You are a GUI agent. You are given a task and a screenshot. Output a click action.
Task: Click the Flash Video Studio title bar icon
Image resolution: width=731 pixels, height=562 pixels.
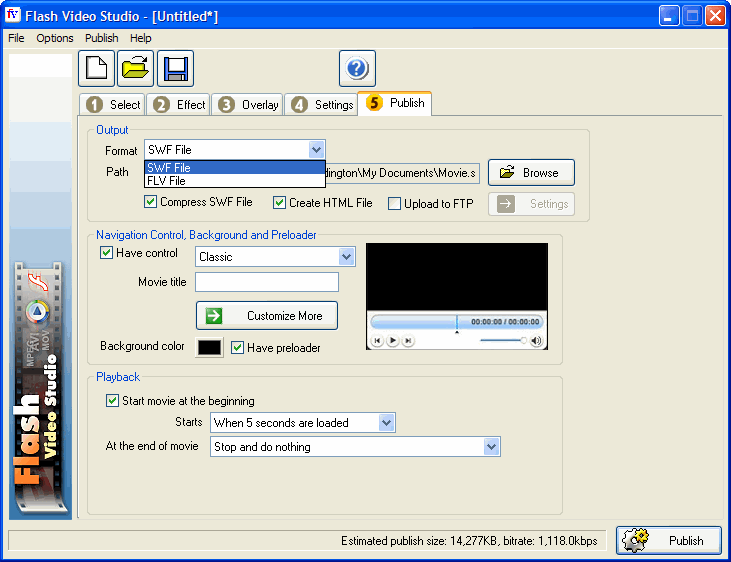pyautogui.click(x=13, y=14)
